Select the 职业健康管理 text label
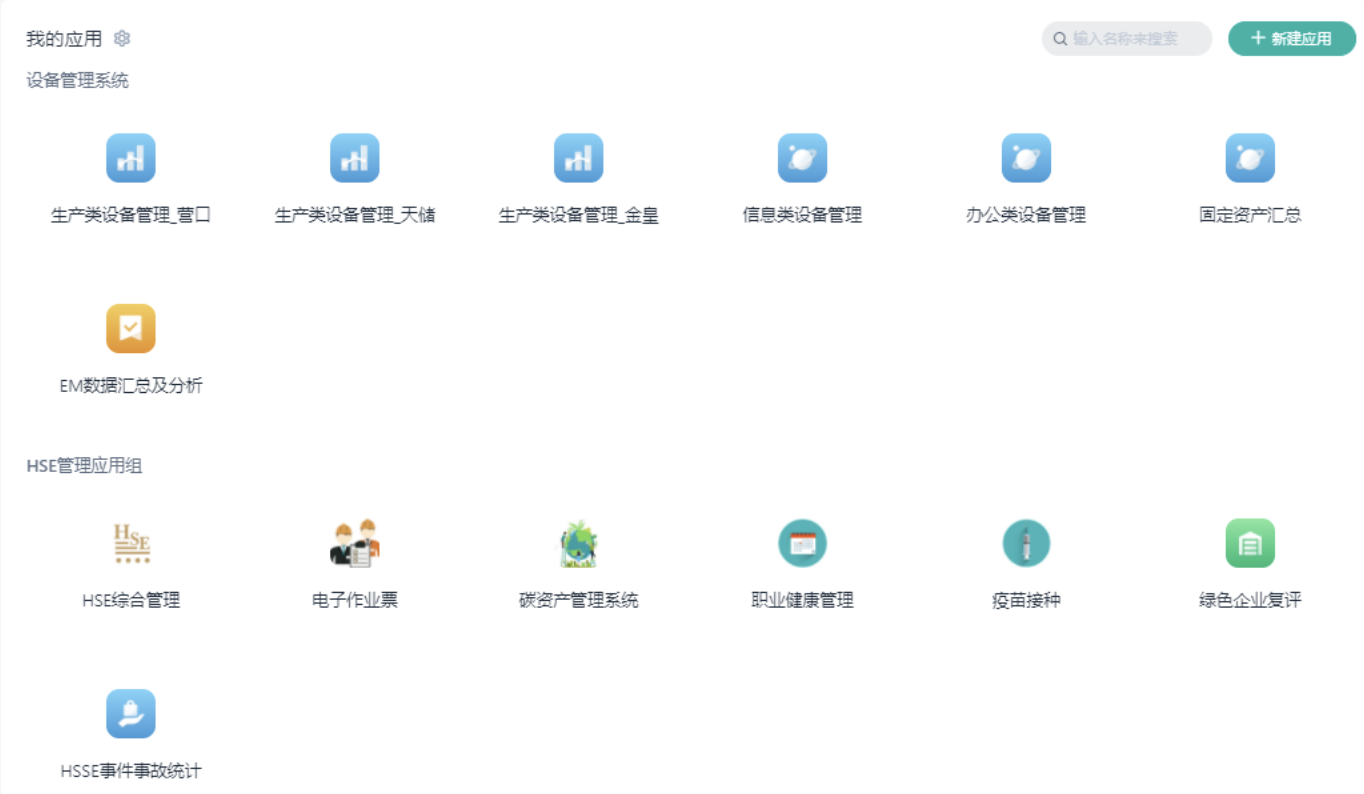 point(803,601)
